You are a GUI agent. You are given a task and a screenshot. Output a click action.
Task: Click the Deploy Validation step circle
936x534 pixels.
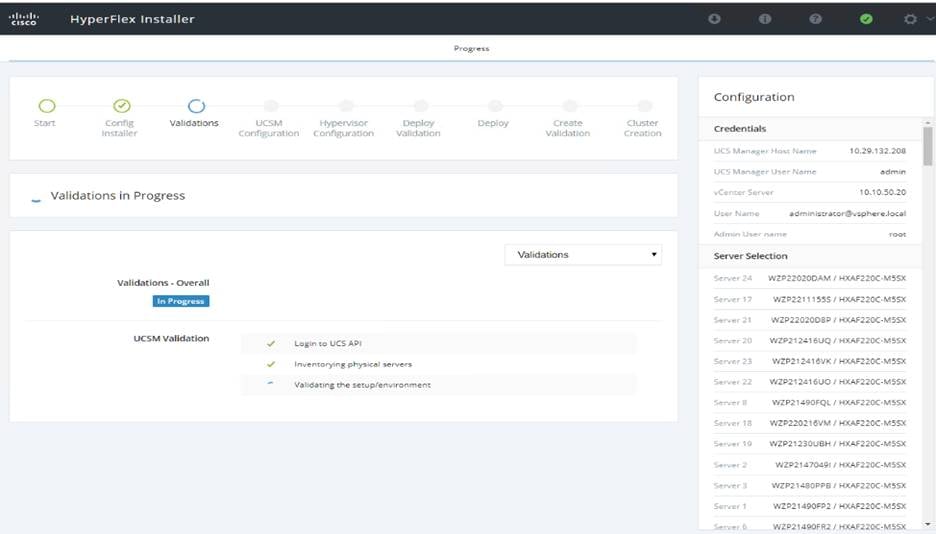point(421,106)
